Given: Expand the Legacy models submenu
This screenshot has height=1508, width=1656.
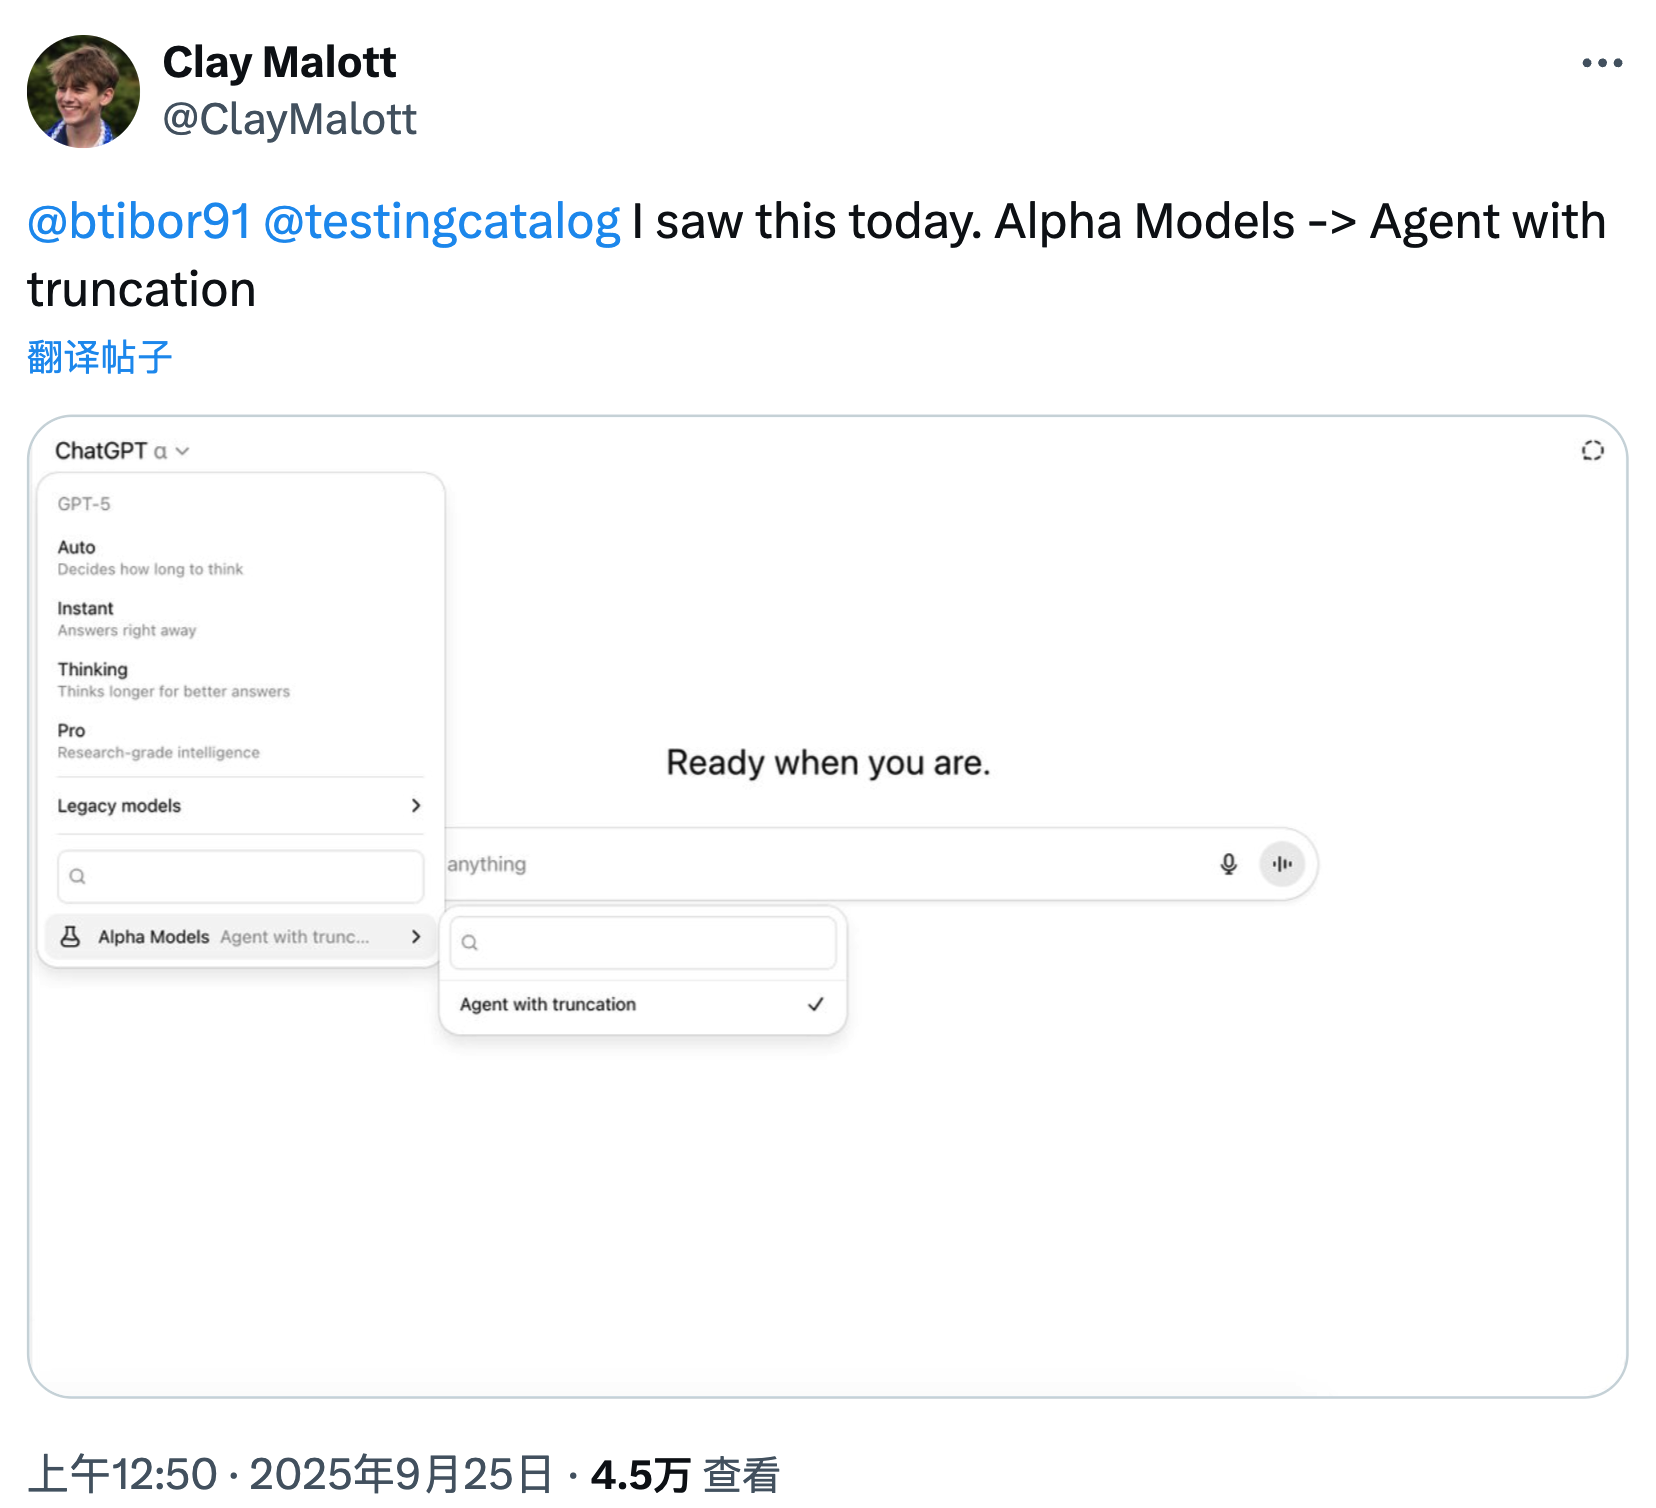Looking at the screenshot, I should 240,806.
